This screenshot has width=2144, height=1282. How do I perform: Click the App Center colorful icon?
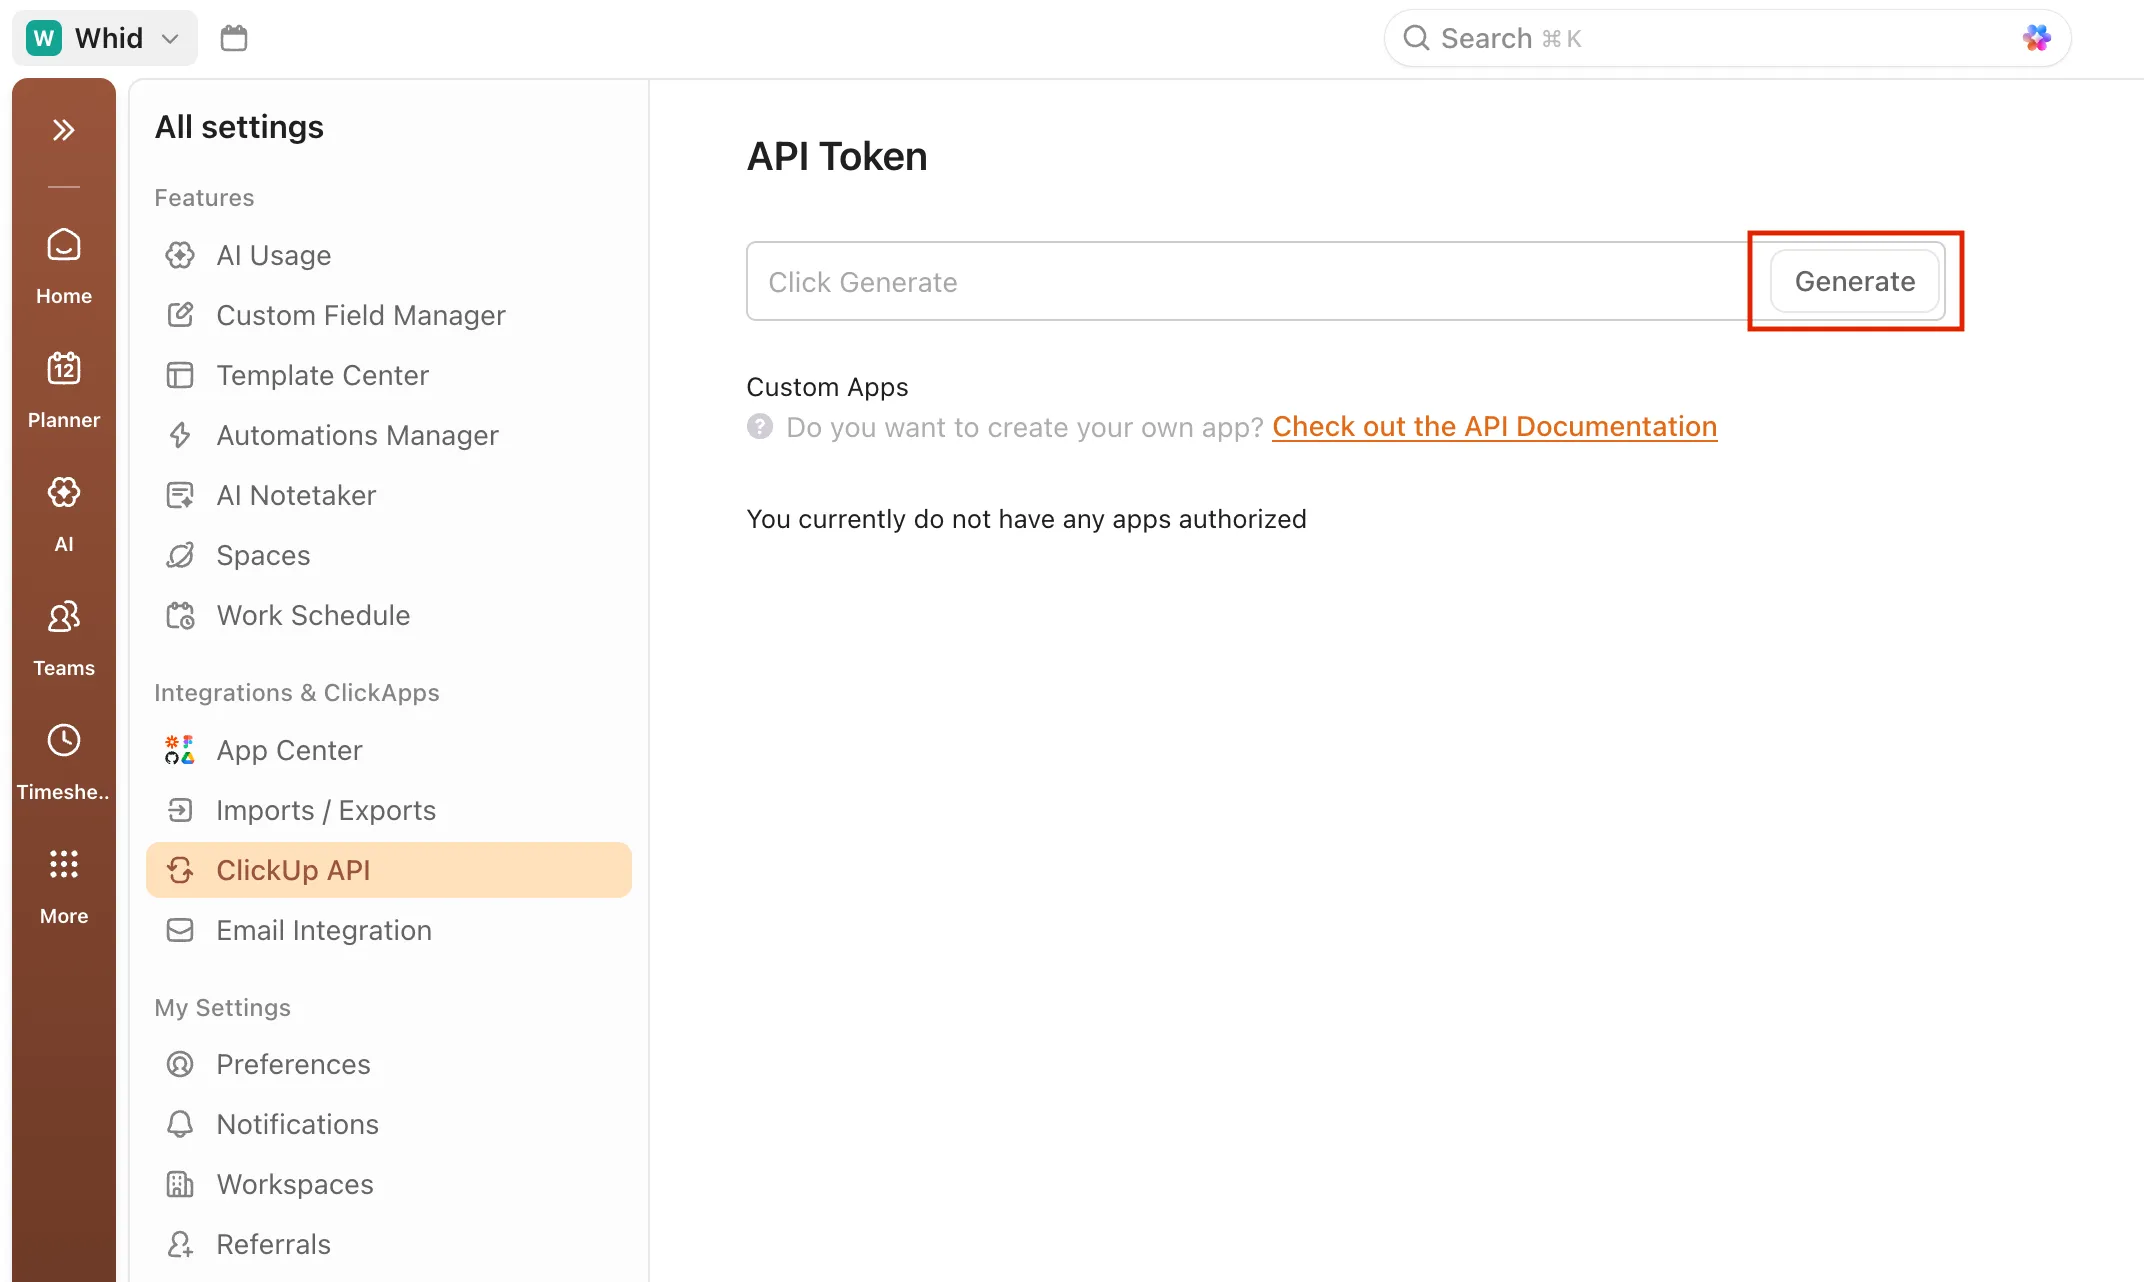pyautogui.click(x=180, y=751)
